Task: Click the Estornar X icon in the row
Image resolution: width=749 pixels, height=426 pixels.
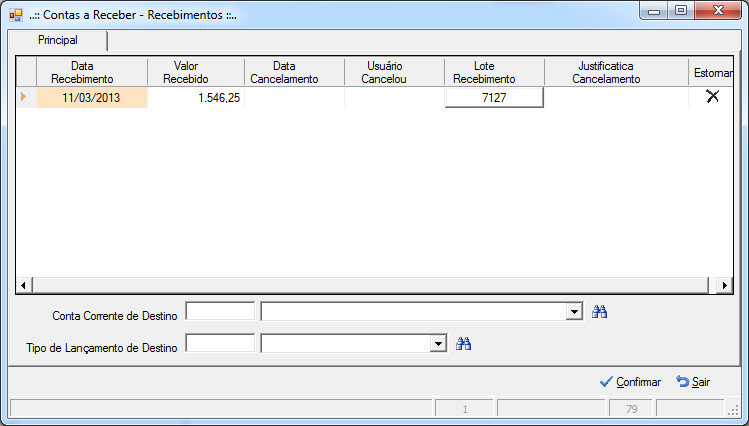Action: point(712,96)
